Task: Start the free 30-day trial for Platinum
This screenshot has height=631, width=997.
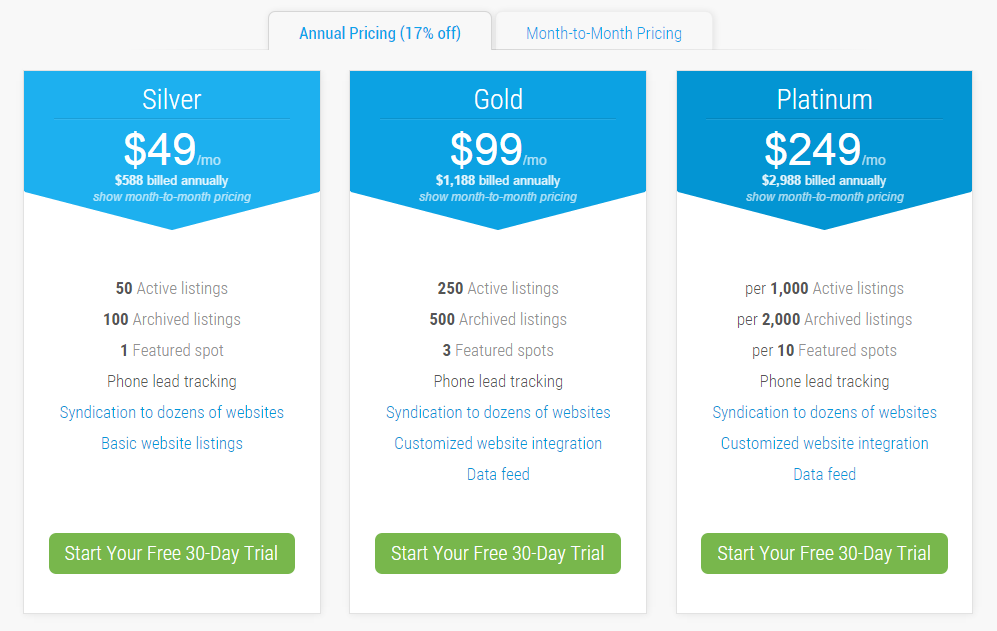Action: pyautogui.click(x=823, y=553)
